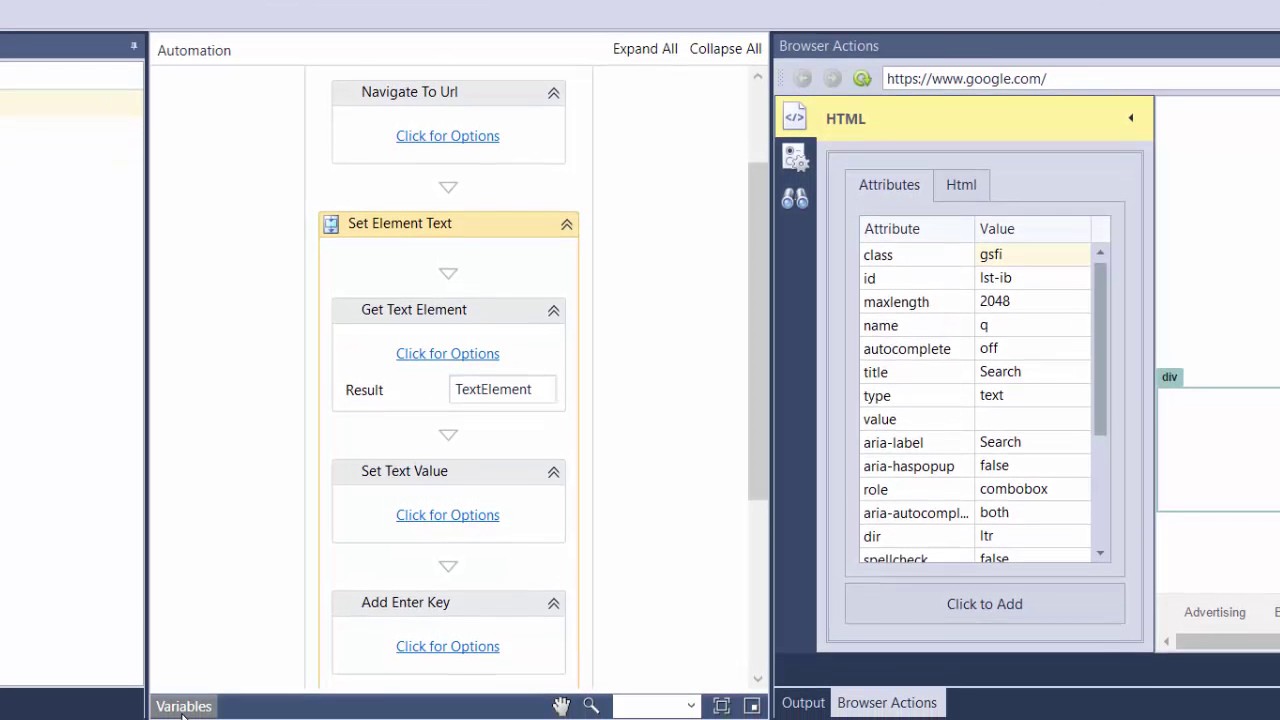Click options link under Set Text Value
This screenshot has width=1280, height=720.
click(447, 515)
